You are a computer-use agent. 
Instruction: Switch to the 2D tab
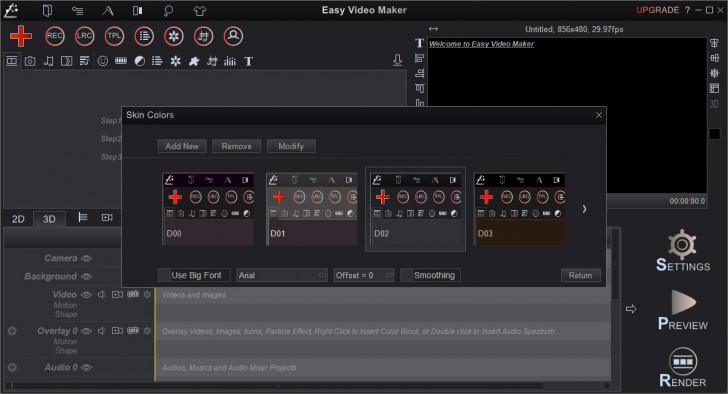point(18,219)
